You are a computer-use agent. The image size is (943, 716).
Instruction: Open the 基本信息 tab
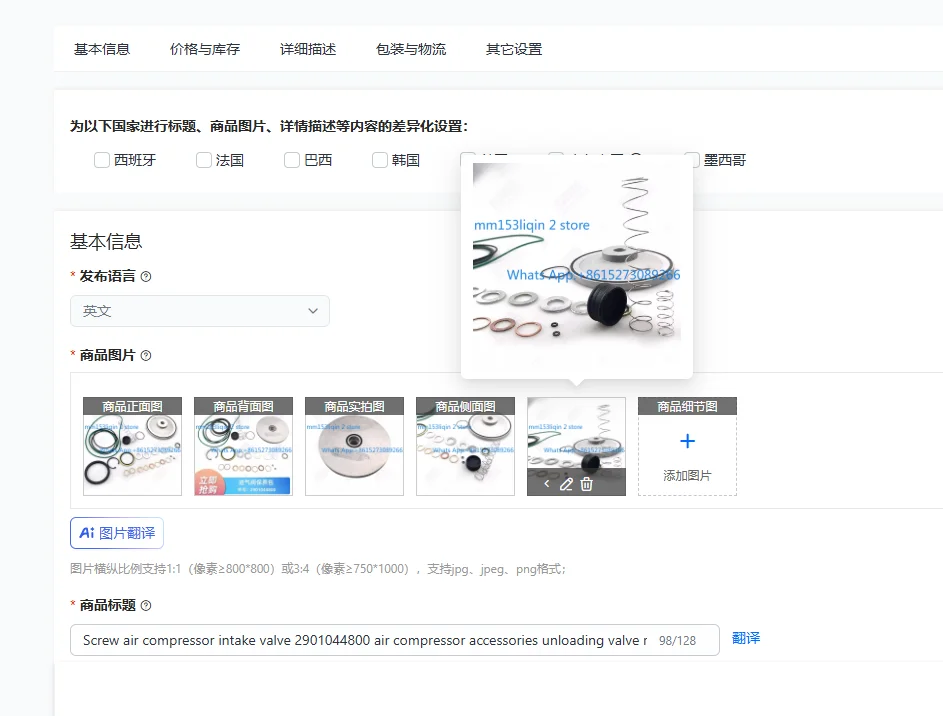click(x=102, y=49)
